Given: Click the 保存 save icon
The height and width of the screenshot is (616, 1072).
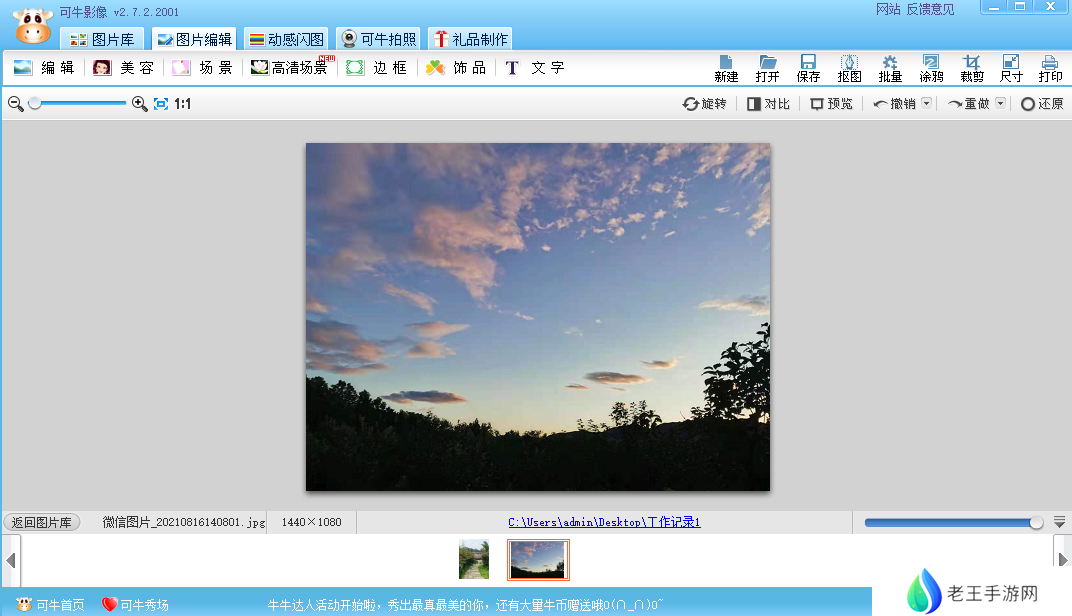Looking at the screenshot, I should (x=808, y=68).
